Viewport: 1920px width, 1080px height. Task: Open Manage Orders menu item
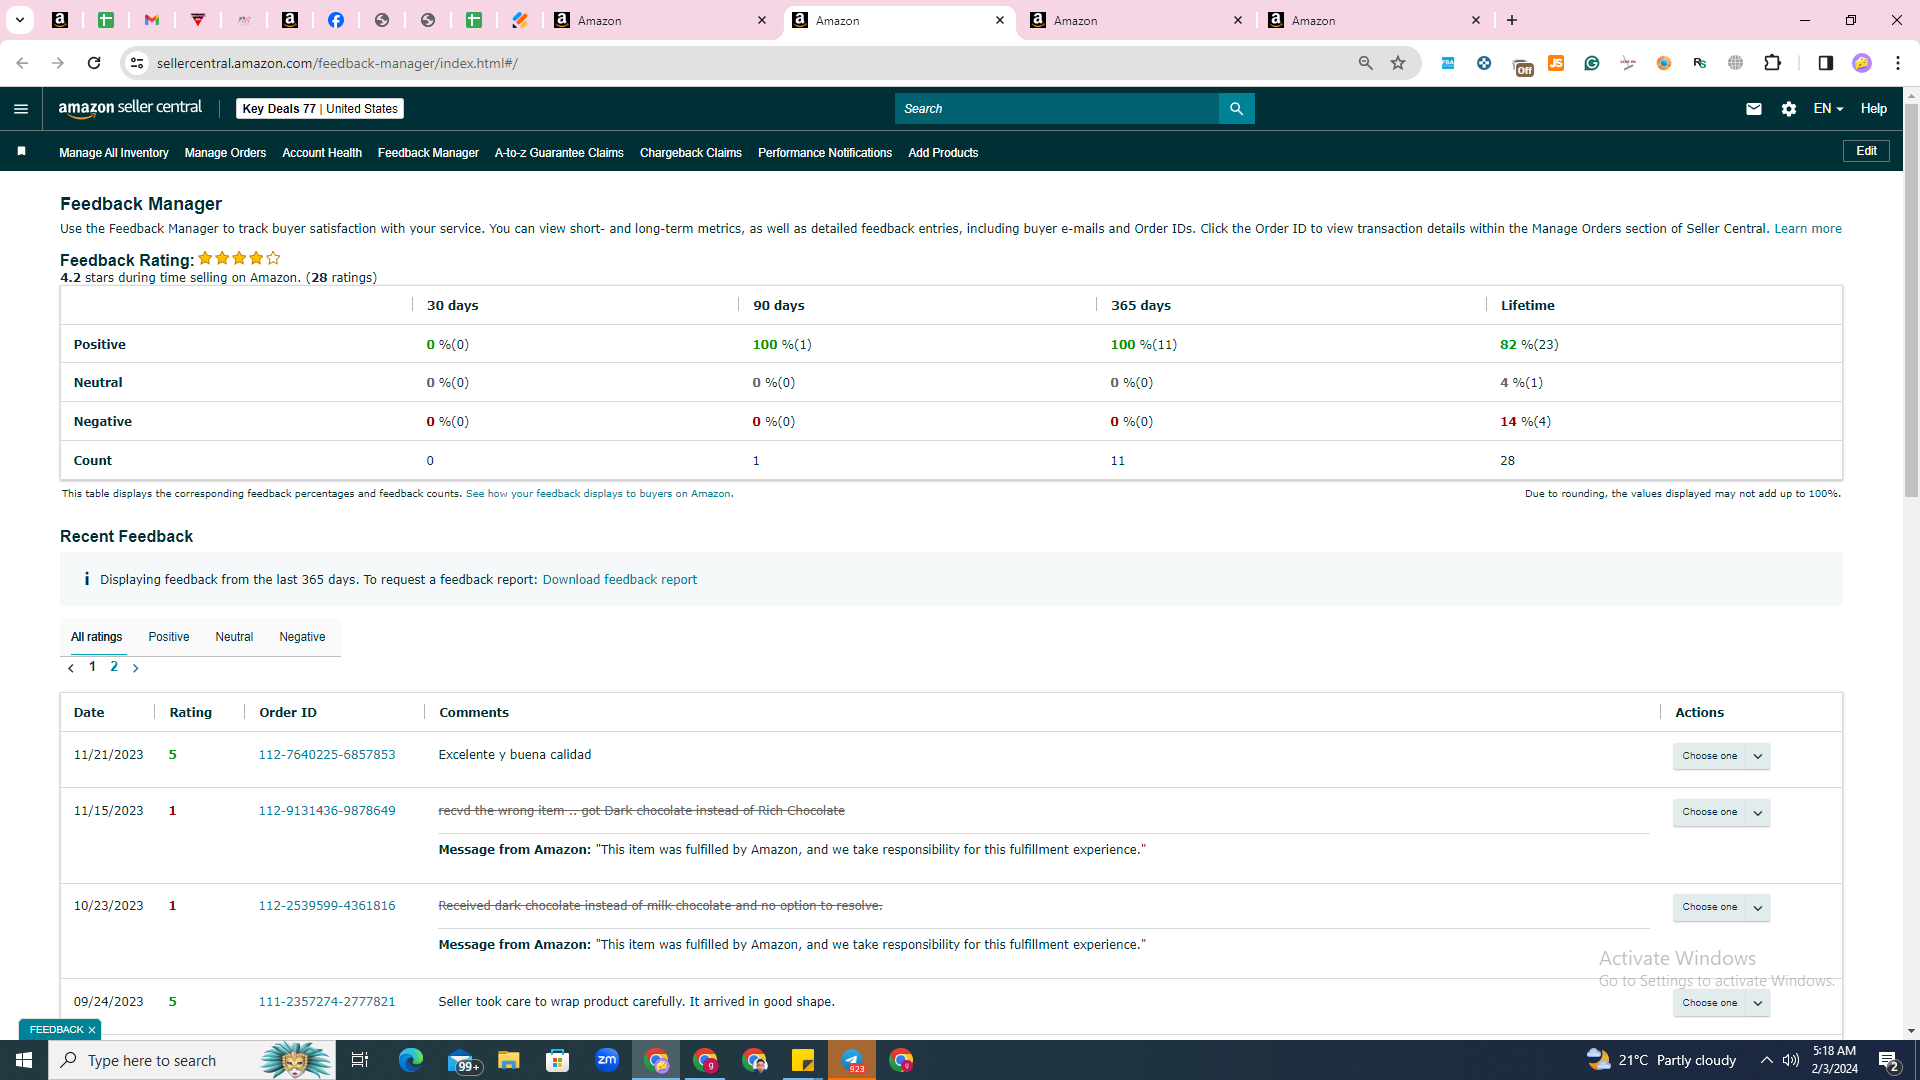click(x=225, y=153)
